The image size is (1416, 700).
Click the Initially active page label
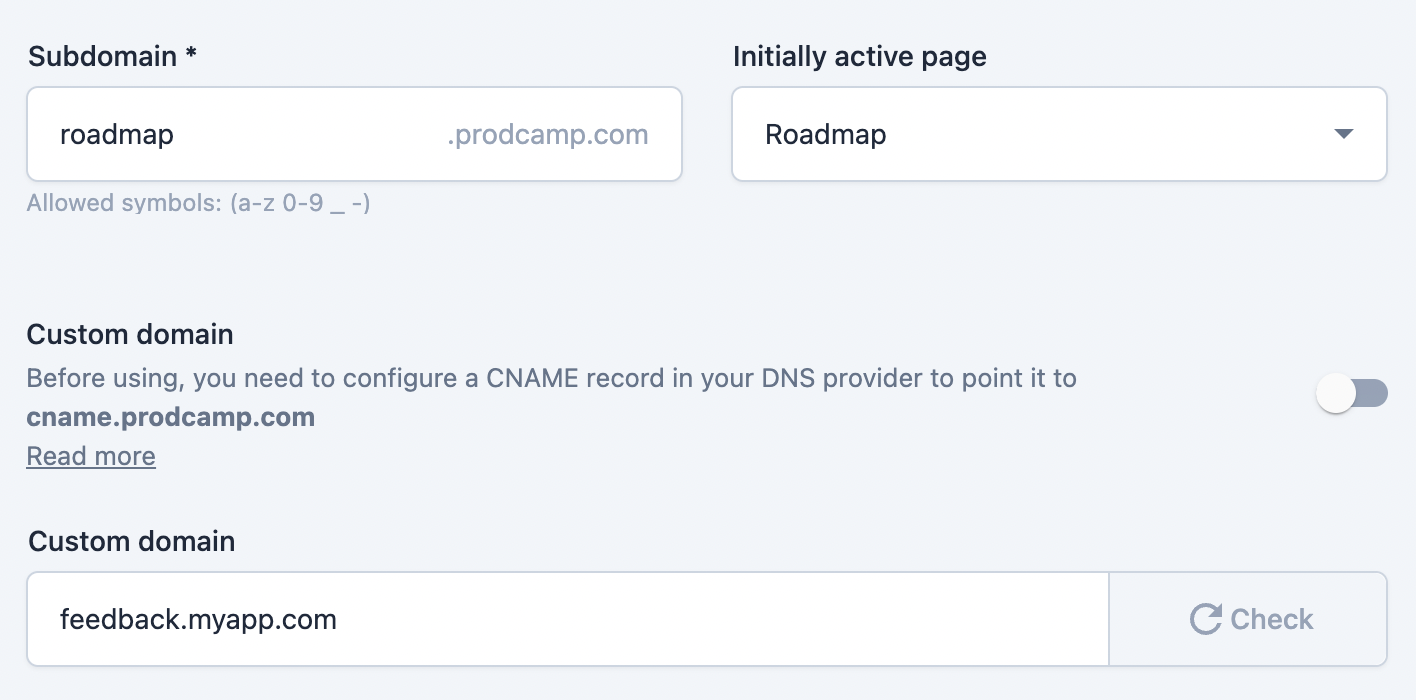coord(860,56)
